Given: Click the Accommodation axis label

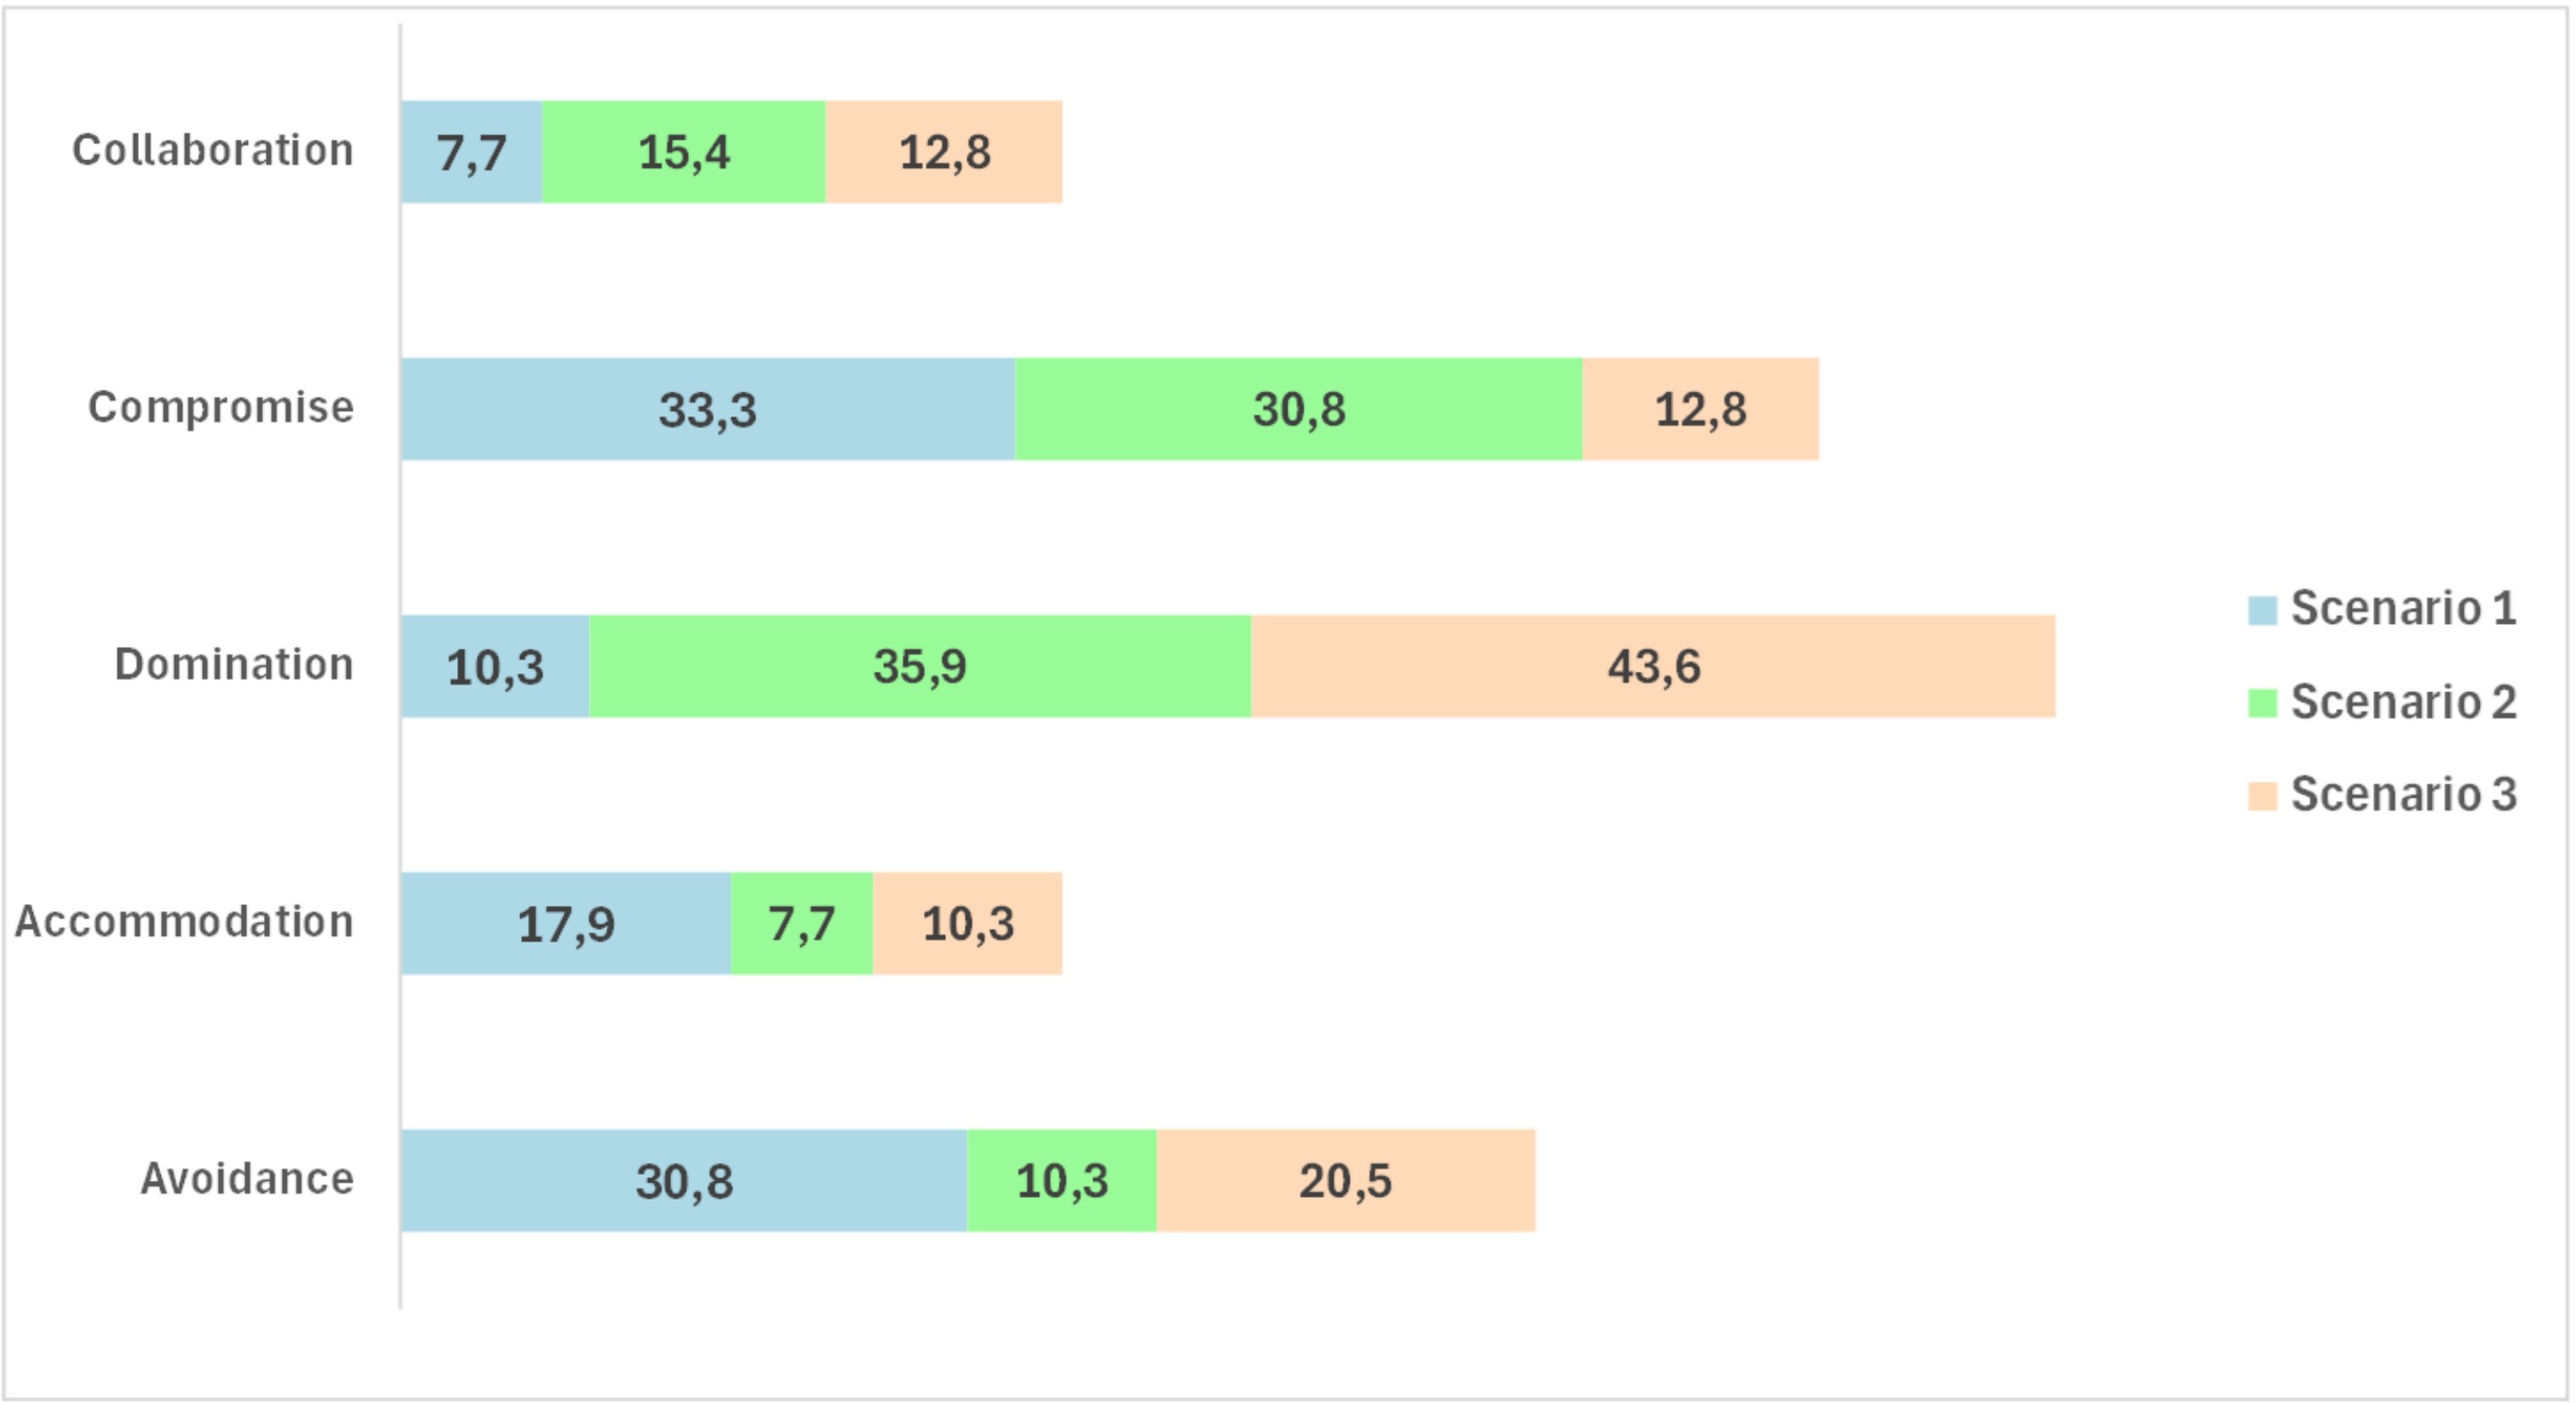Looking at the screenshot, I should pos(184,921).
